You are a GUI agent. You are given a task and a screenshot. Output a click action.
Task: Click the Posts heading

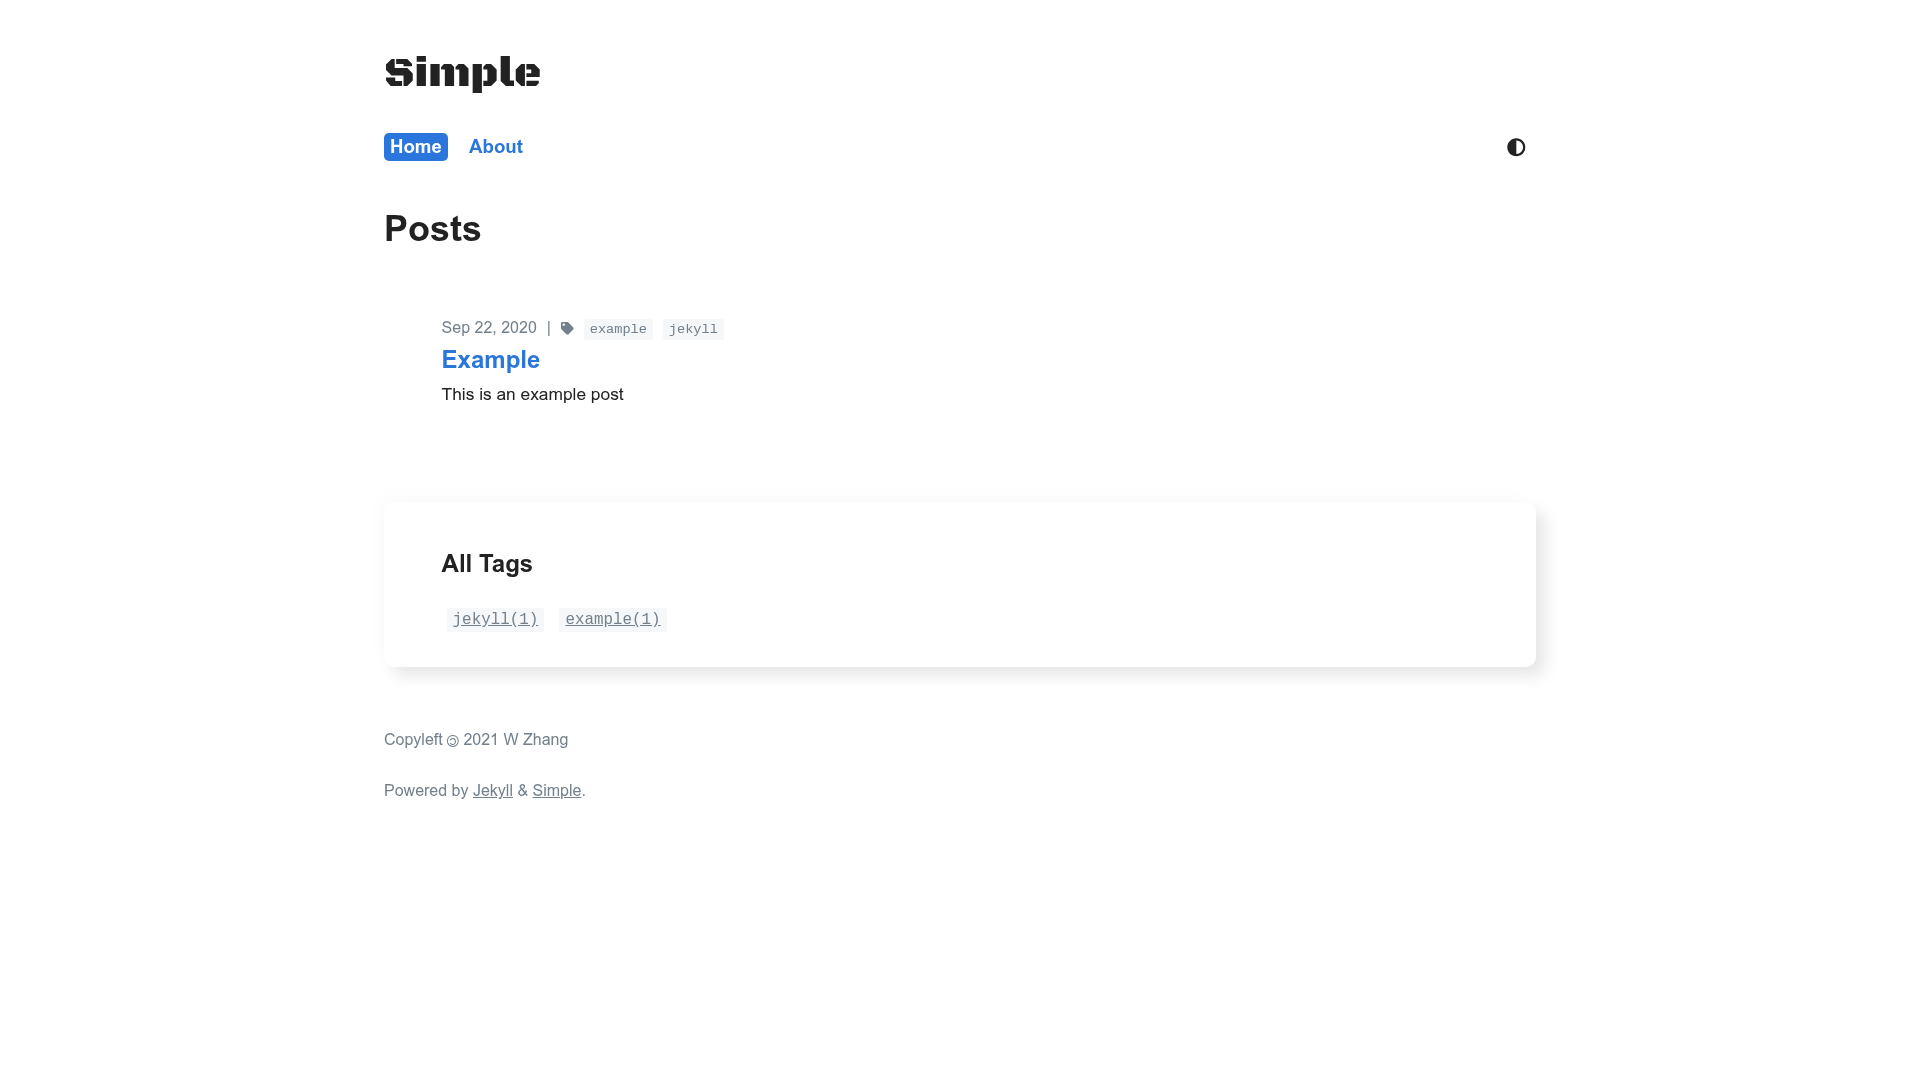tap(433, 229)
